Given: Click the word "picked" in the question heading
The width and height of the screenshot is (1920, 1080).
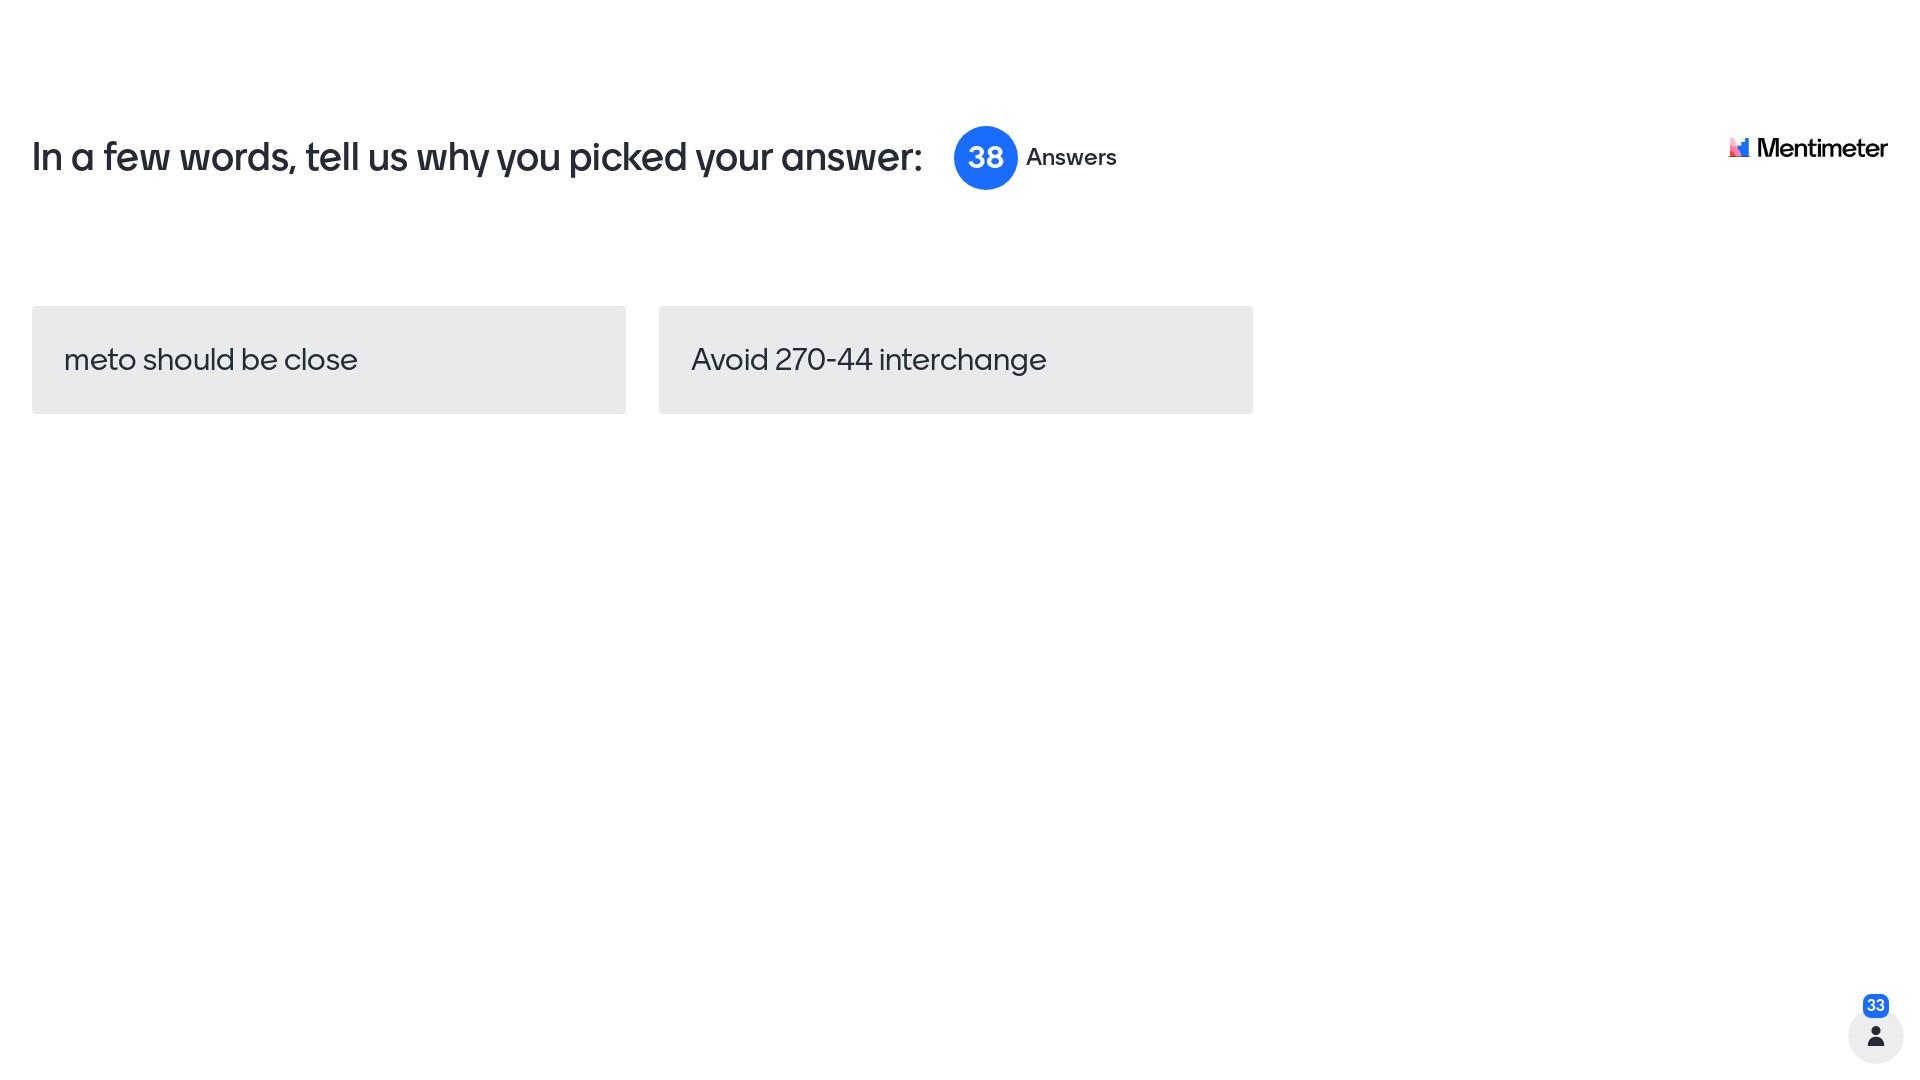Looking at the screenshot, I should (x=627, y=158).
